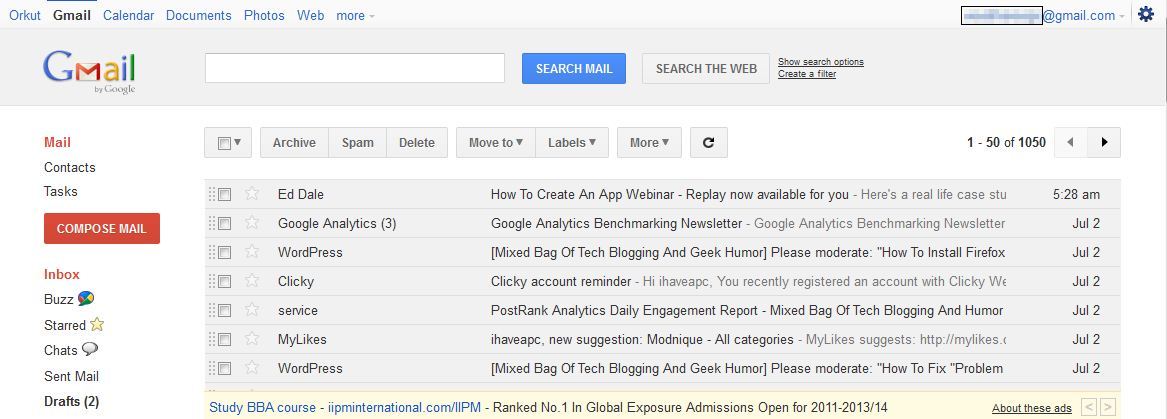Open the Inbox folder
Viewport: 1167px width, 419px height.
(62, 274)
